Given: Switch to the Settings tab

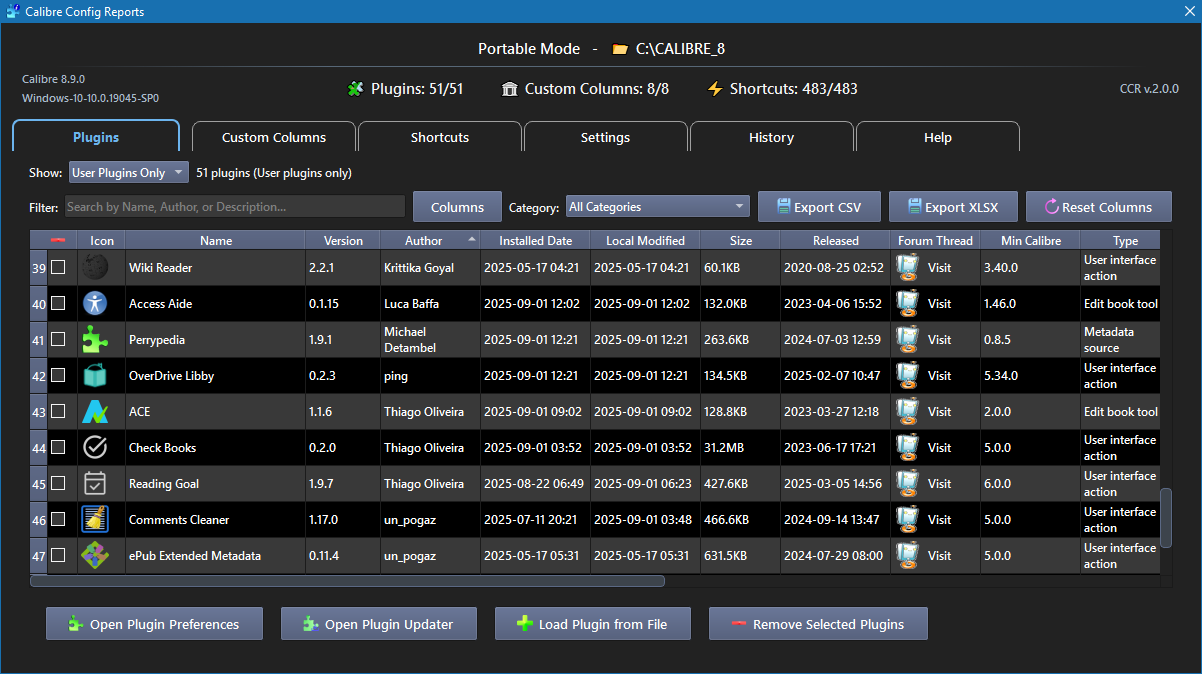Looking at the screenshot, I should point(605,137).
